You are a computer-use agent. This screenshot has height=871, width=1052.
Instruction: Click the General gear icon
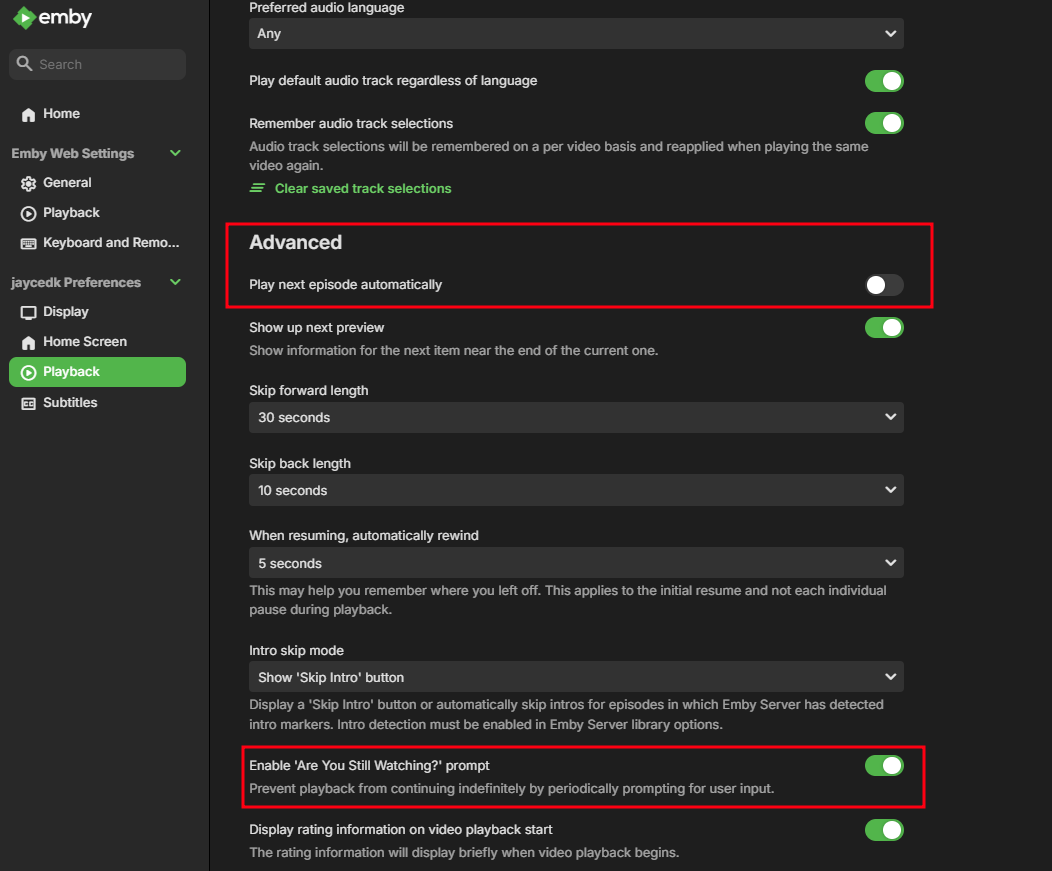pyautogui.click(x=28, y=183)
